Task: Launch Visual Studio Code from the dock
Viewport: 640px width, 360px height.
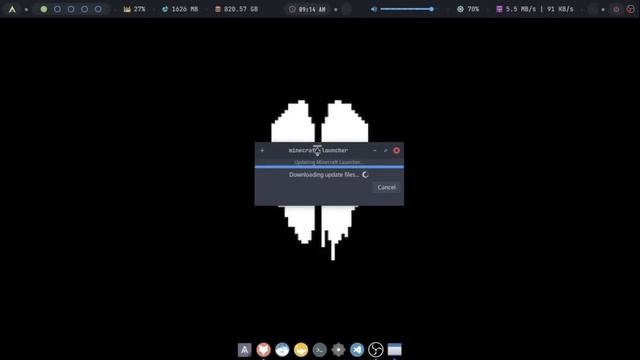Action: click(x=357, y=350)
